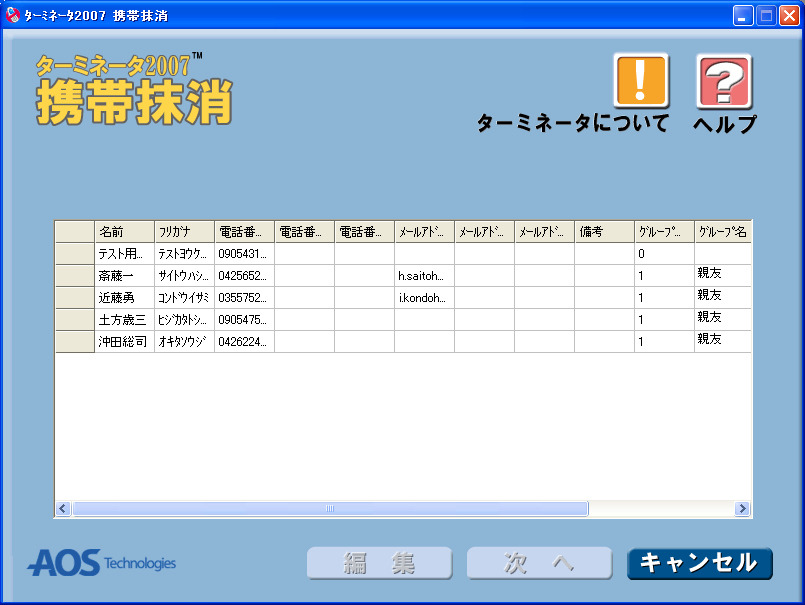The image size is (805, 605).
Task: Click the 編集 button
Action: click(379, 563)
